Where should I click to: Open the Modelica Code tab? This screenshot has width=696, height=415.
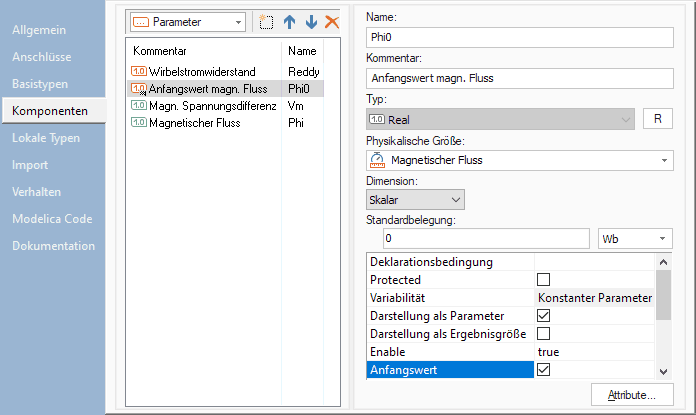52,219
